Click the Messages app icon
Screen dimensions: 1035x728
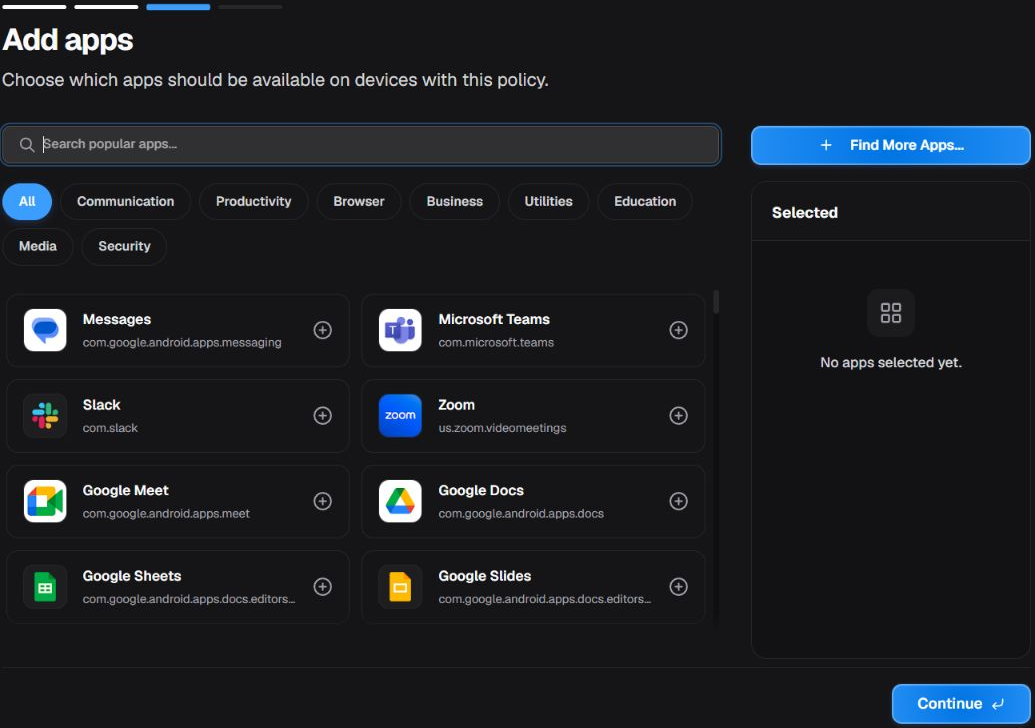point(45,330)
